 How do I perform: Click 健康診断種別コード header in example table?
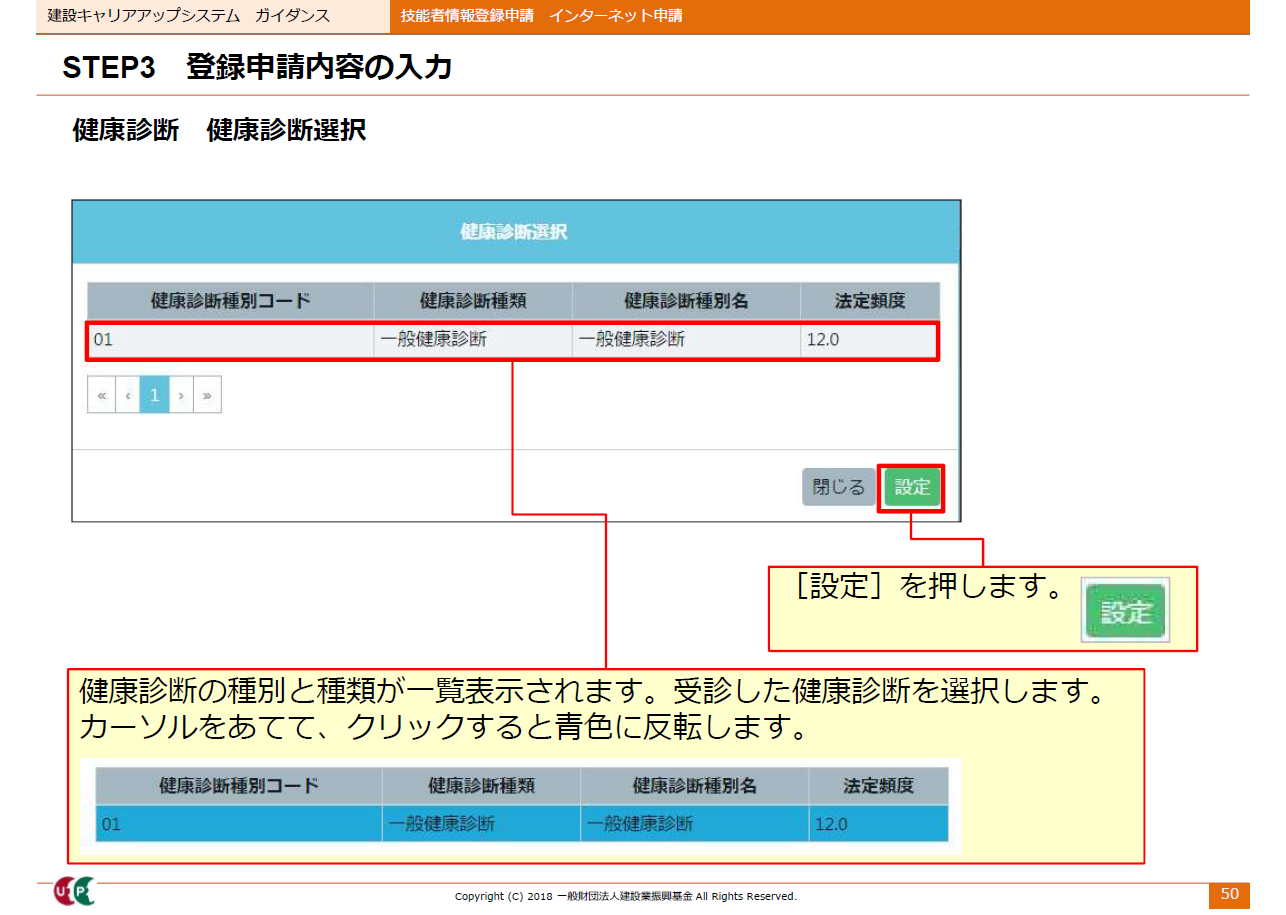[239, 786]
